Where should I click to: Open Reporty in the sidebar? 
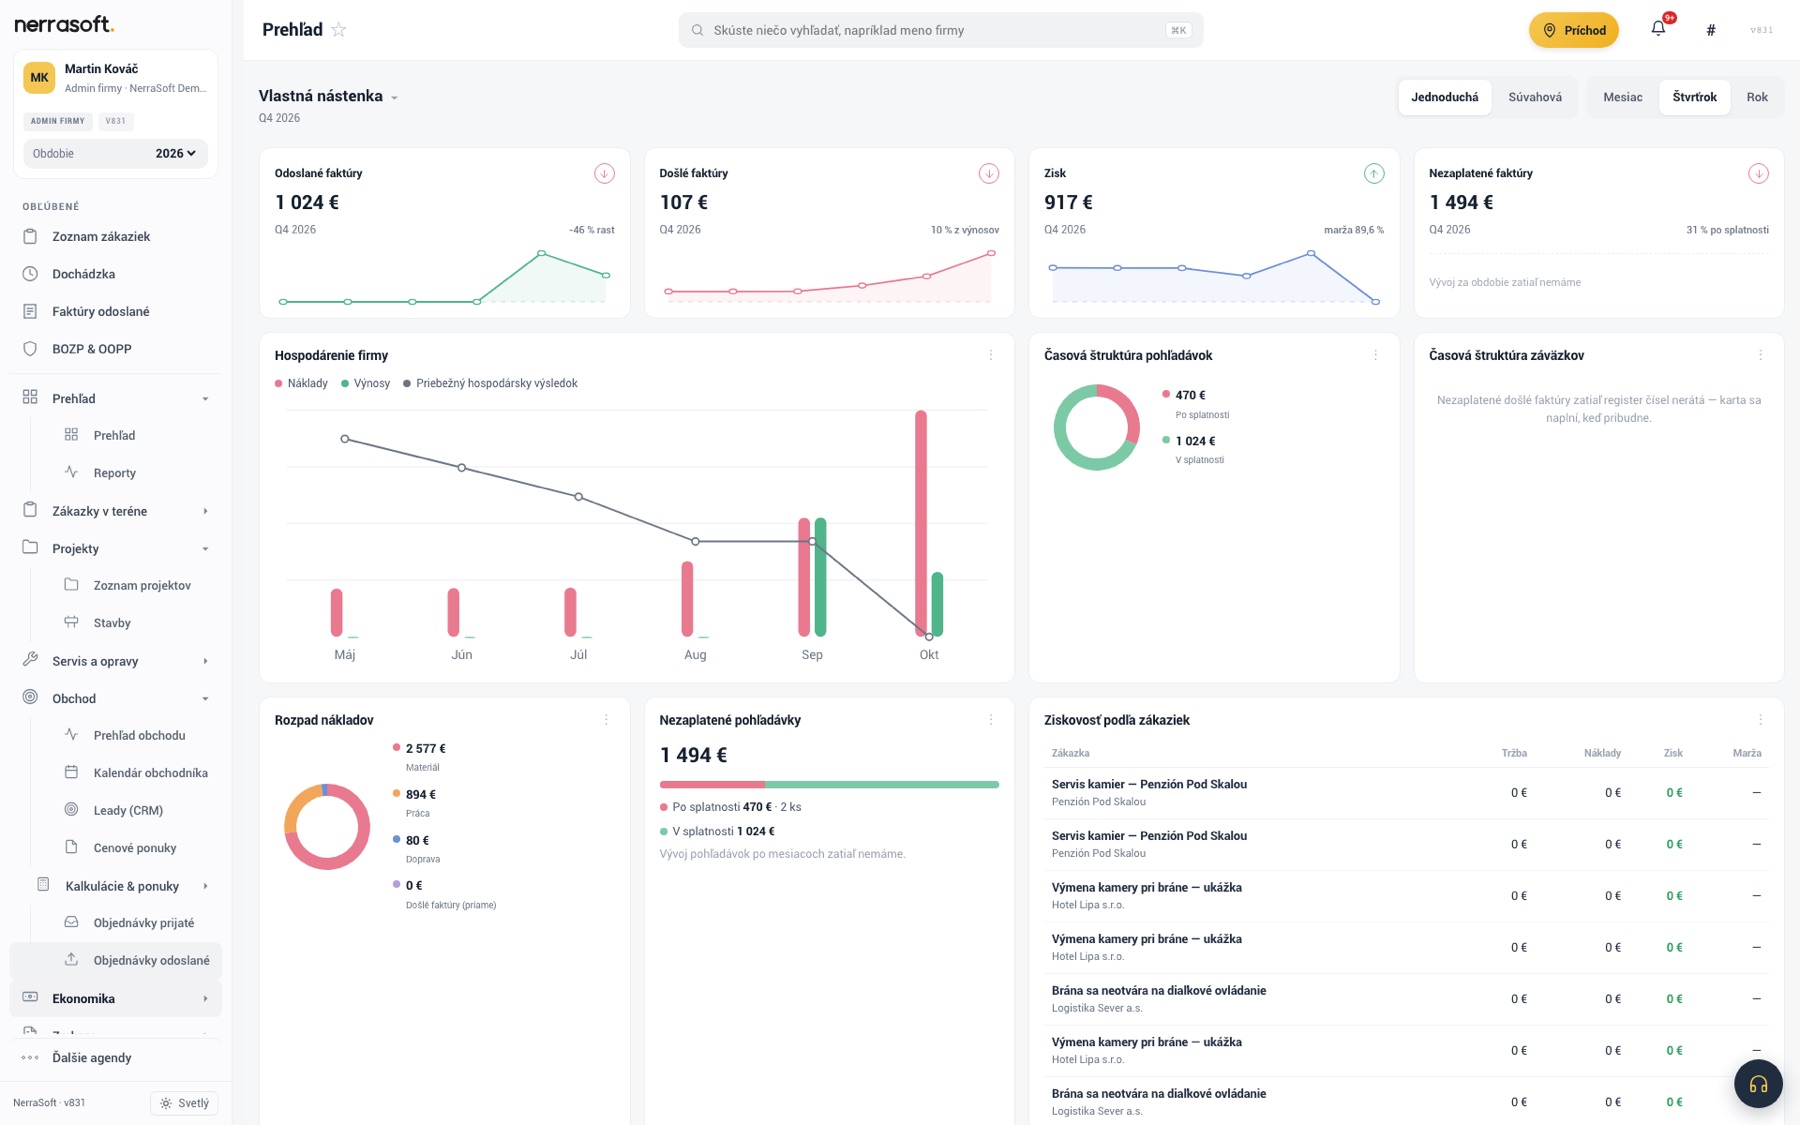coord(115,473)
